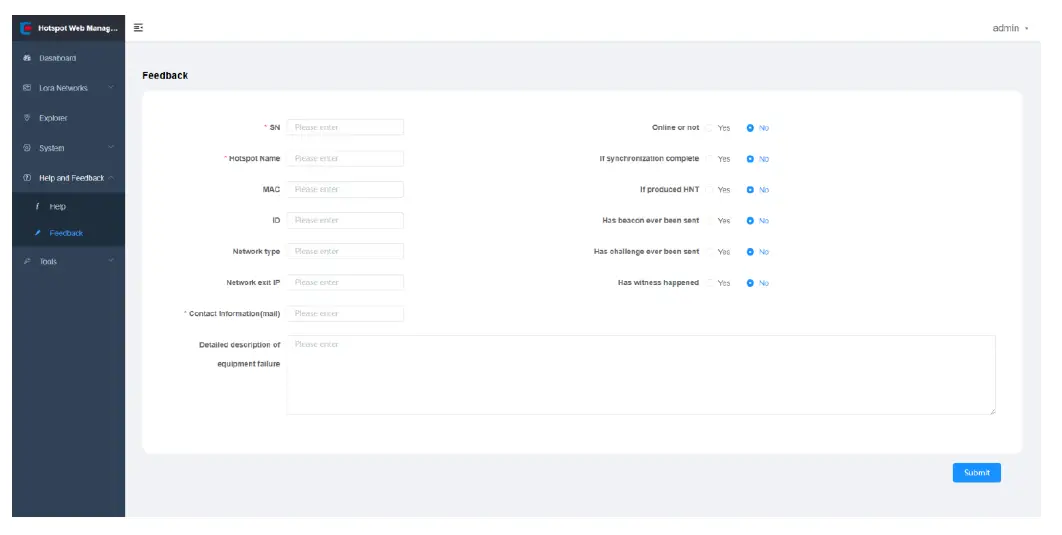Focus the ID input field
Screen dimensions: 1062x535
coord(345,220)
